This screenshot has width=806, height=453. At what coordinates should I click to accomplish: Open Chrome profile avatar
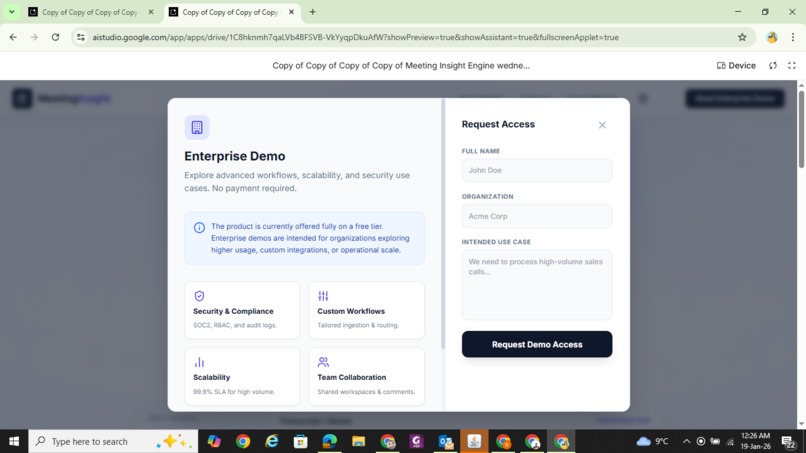point(771,37)
